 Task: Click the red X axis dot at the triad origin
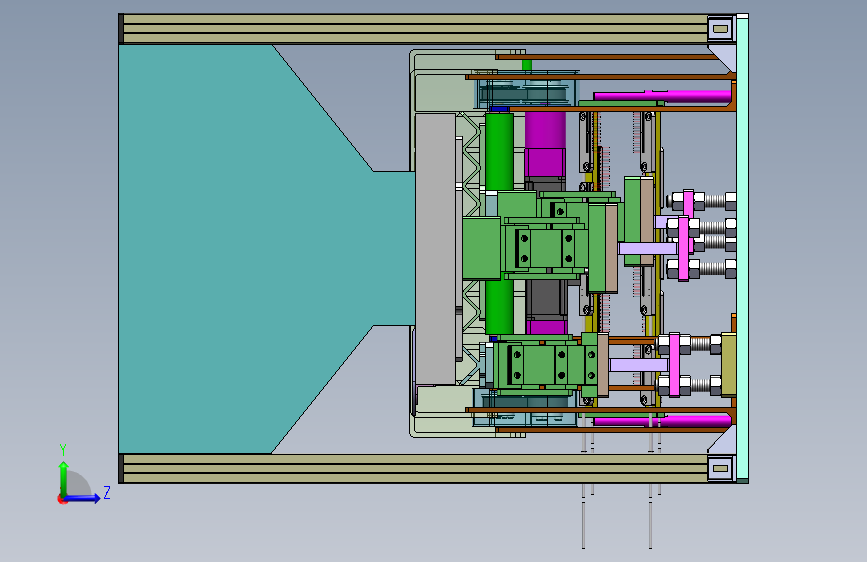61,499
